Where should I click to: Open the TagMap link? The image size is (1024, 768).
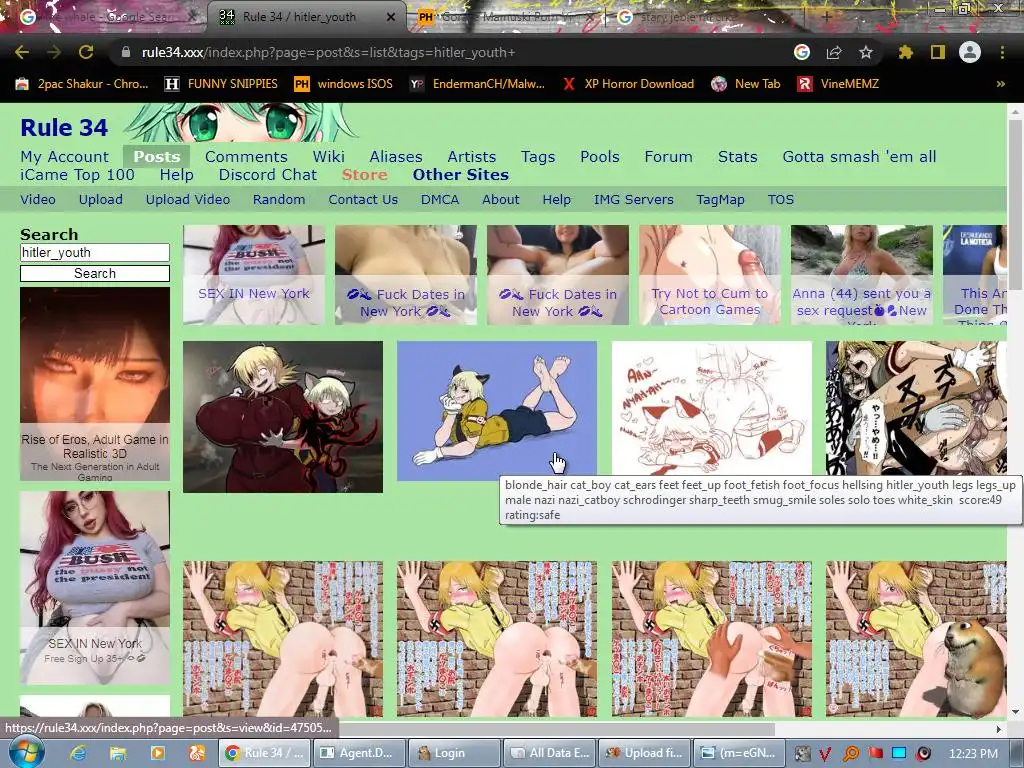[x=720, y=200]
